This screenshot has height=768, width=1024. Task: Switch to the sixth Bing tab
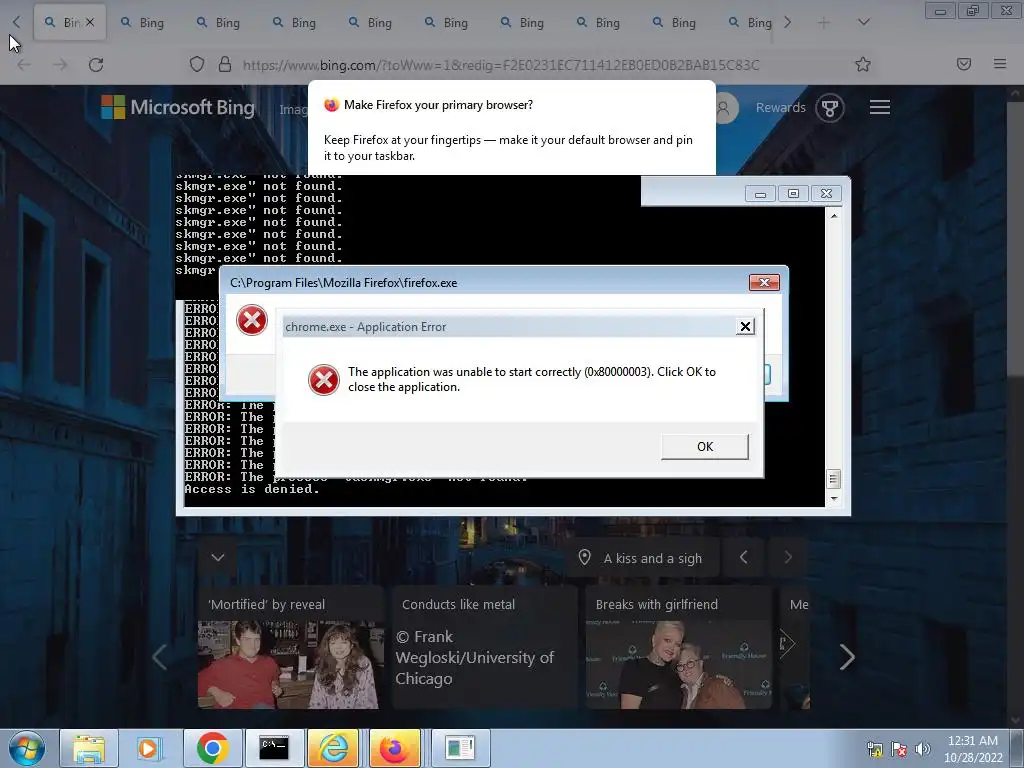(447, 23)
